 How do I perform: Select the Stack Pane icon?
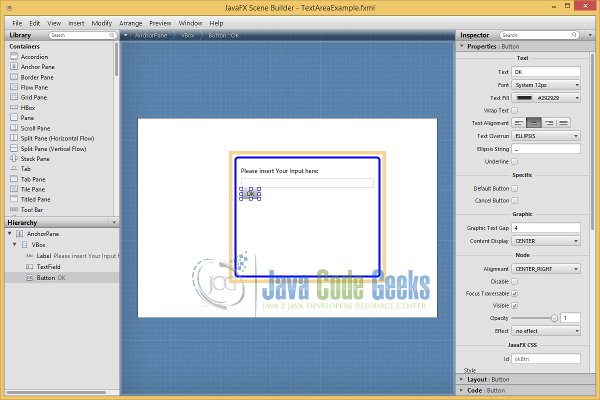(14, 158)
